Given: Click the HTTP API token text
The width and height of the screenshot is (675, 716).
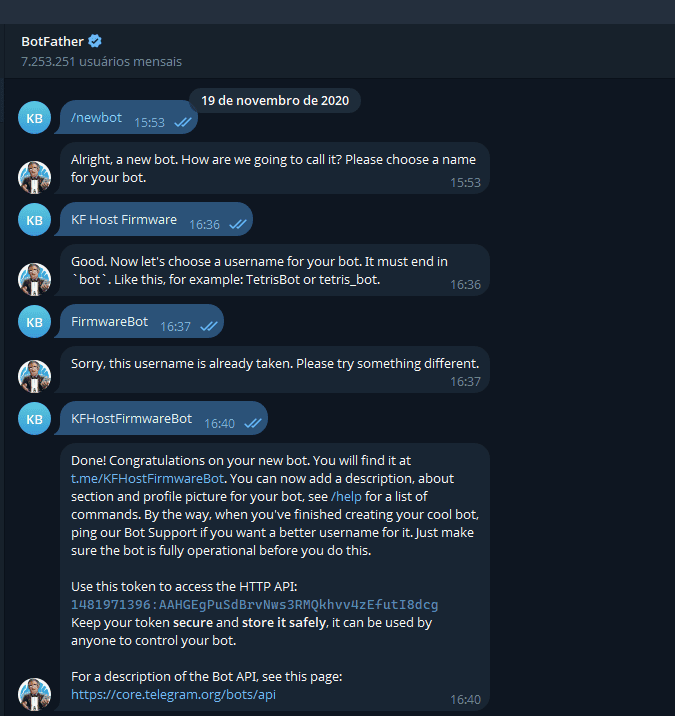Looking at the screenshot, I should 254,605.
